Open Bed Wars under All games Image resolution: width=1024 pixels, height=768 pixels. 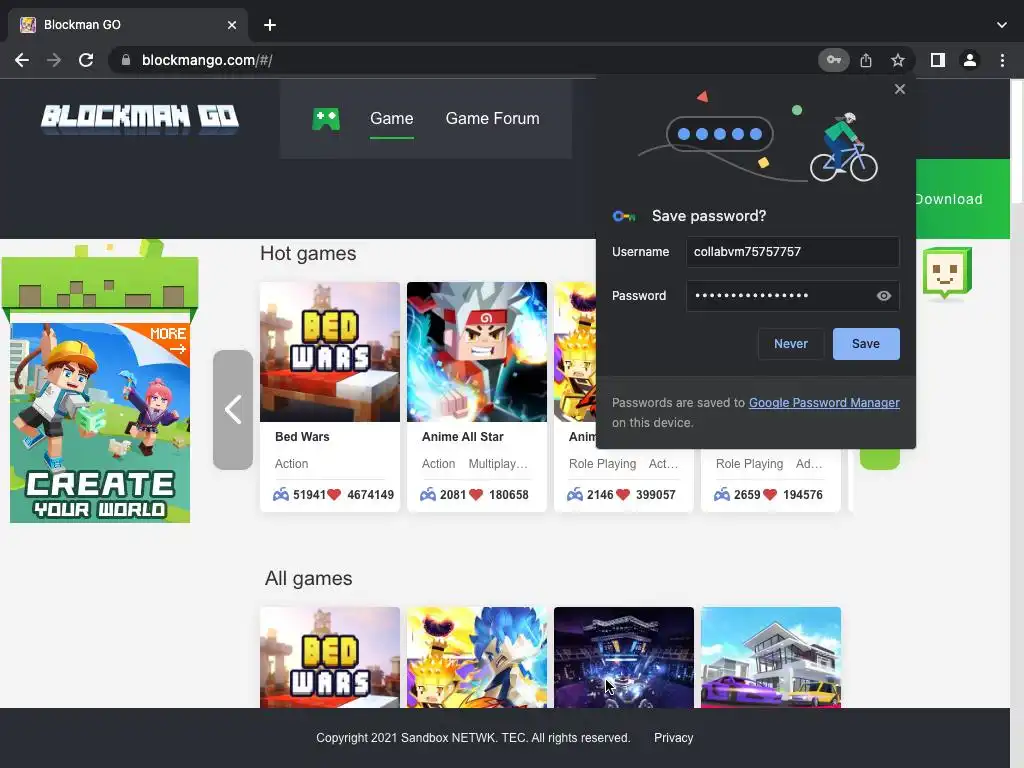click(330, 657)
